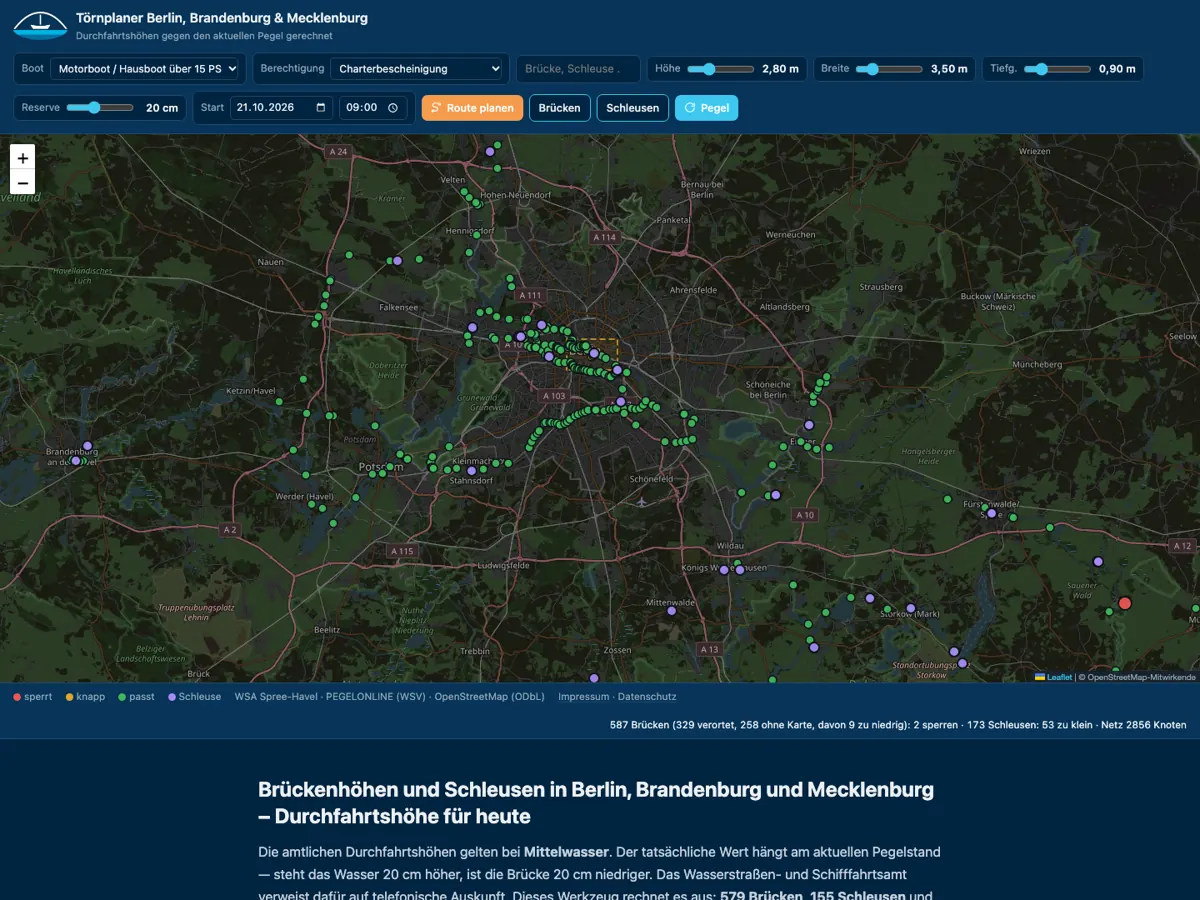
Task: Click the 'passt' legend entry
Action: pyautogui.click(x=137, y=697)
